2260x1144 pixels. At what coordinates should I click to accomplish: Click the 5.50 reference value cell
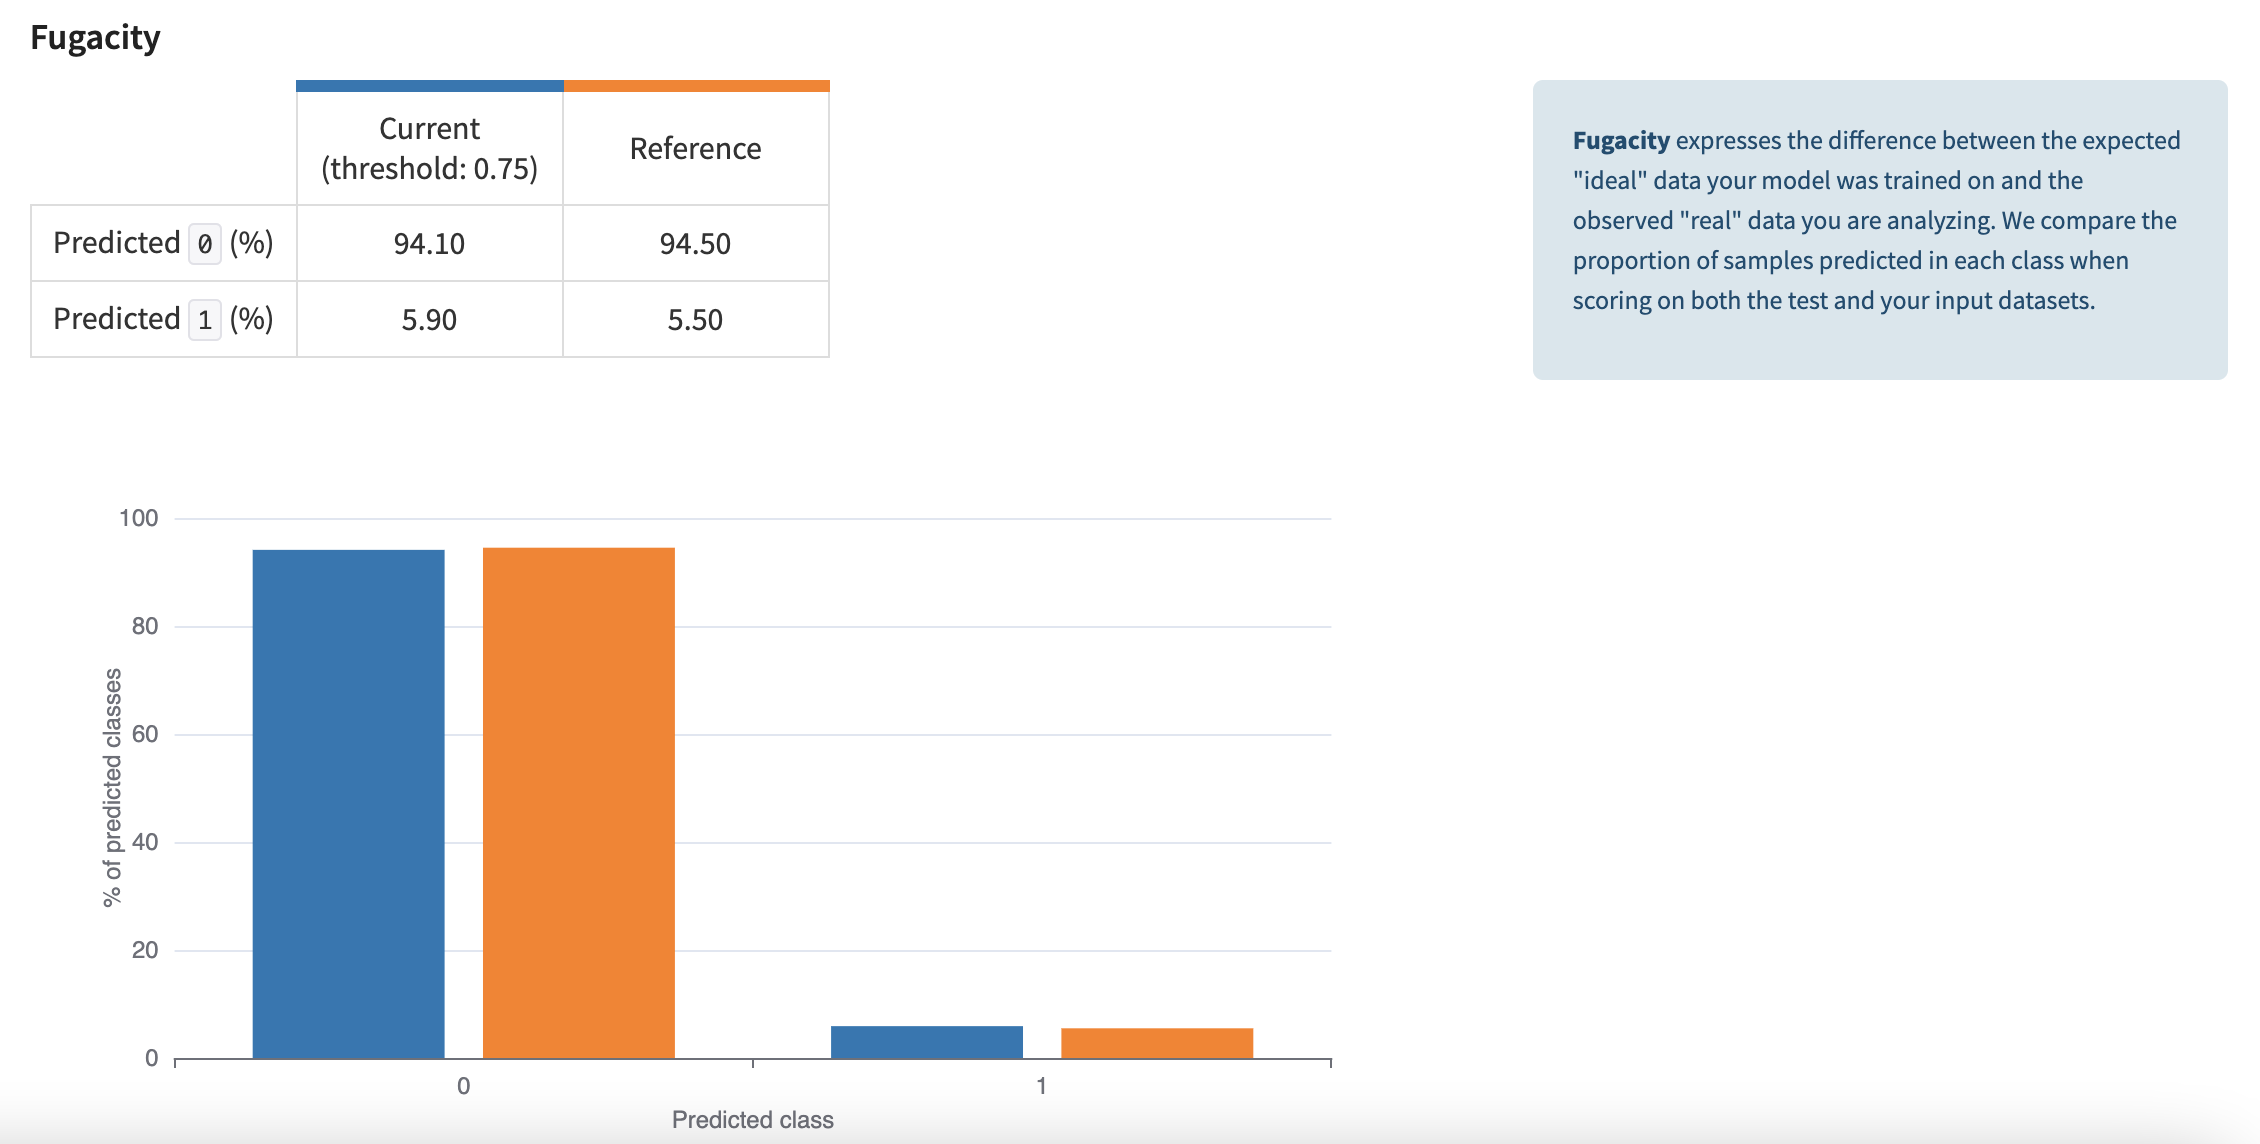pyautogui.click(x=695, y=320)
